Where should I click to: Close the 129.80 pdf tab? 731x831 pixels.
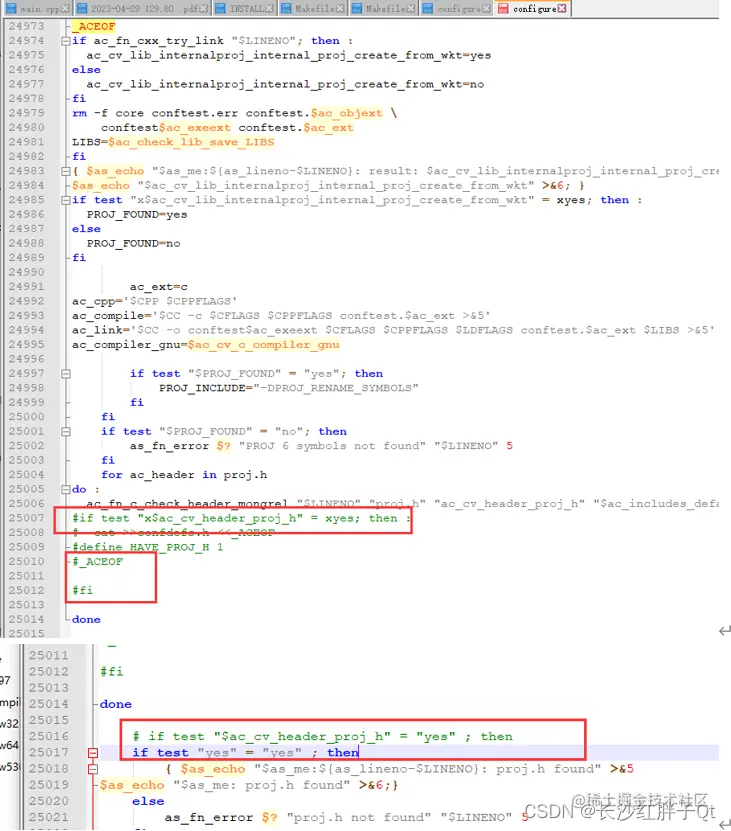pyautogui.click(x=204, y=8)
